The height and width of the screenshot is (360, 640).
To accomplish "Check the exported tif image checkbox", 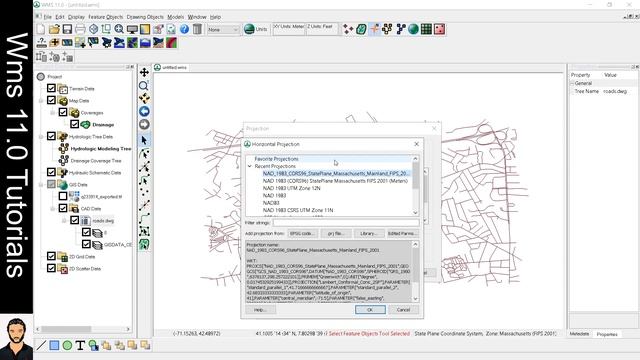I will coord(63,196).
